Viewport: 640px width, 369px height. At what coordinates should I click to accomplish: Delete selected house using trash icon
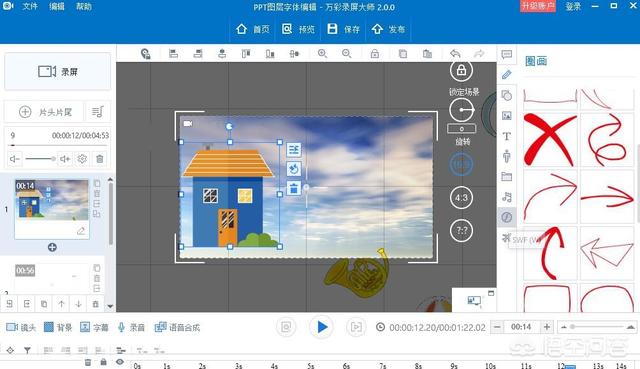(x=293, y=188)
